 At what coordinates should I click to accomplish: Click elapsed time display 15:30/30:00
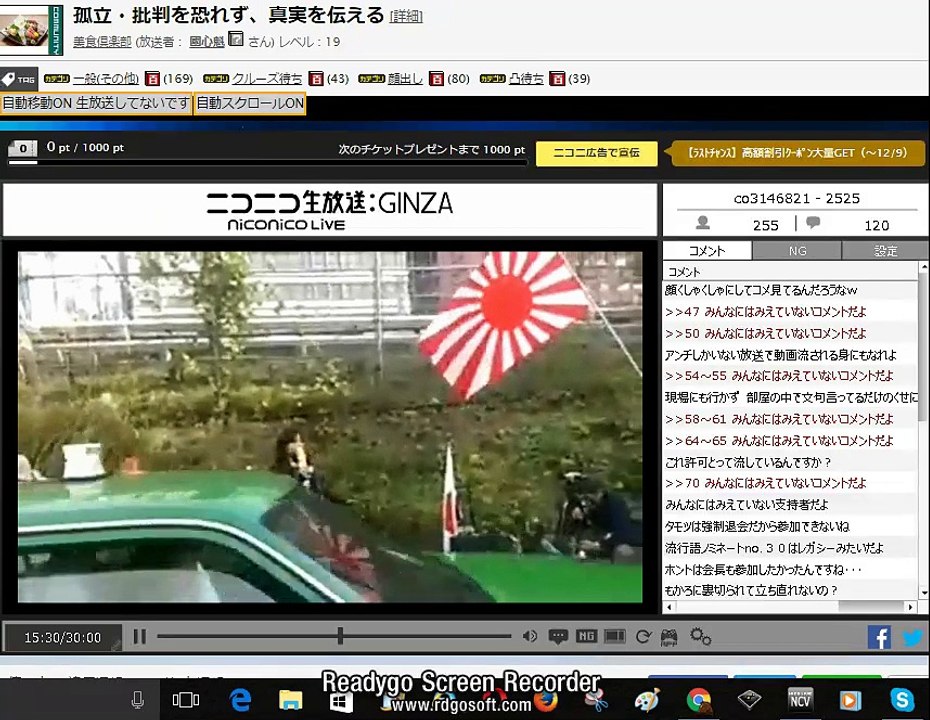(62, 638)
